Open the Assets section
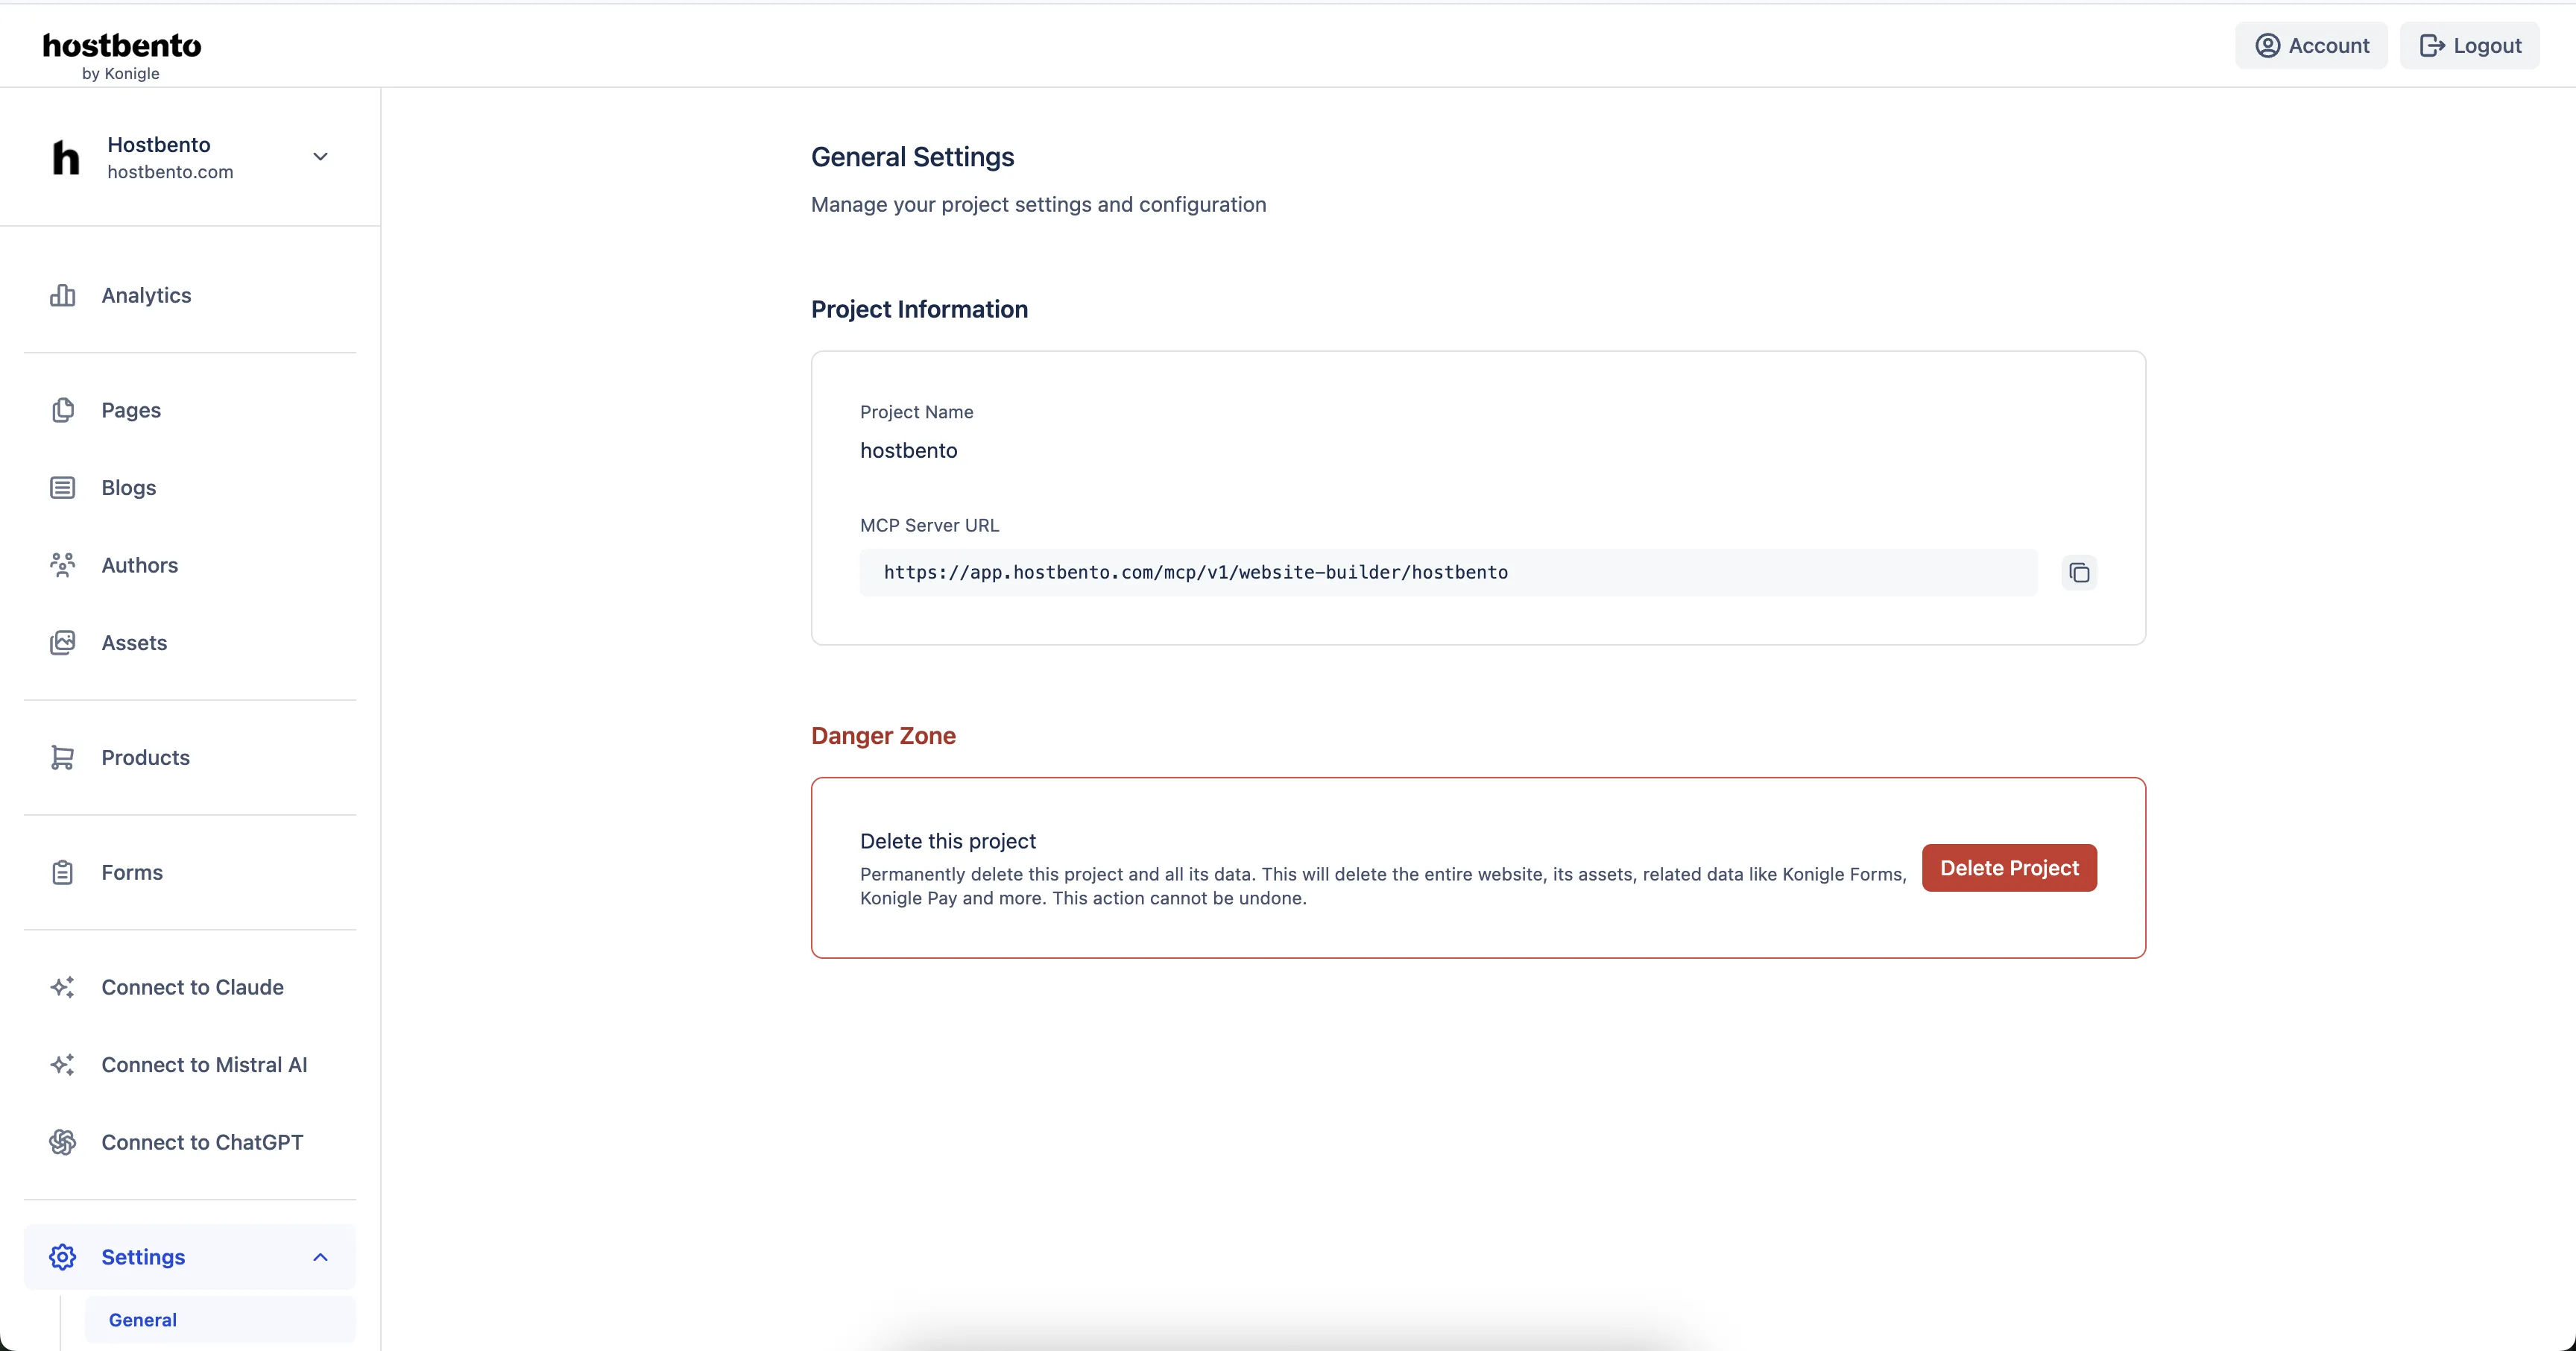 (x=134, y=643)
